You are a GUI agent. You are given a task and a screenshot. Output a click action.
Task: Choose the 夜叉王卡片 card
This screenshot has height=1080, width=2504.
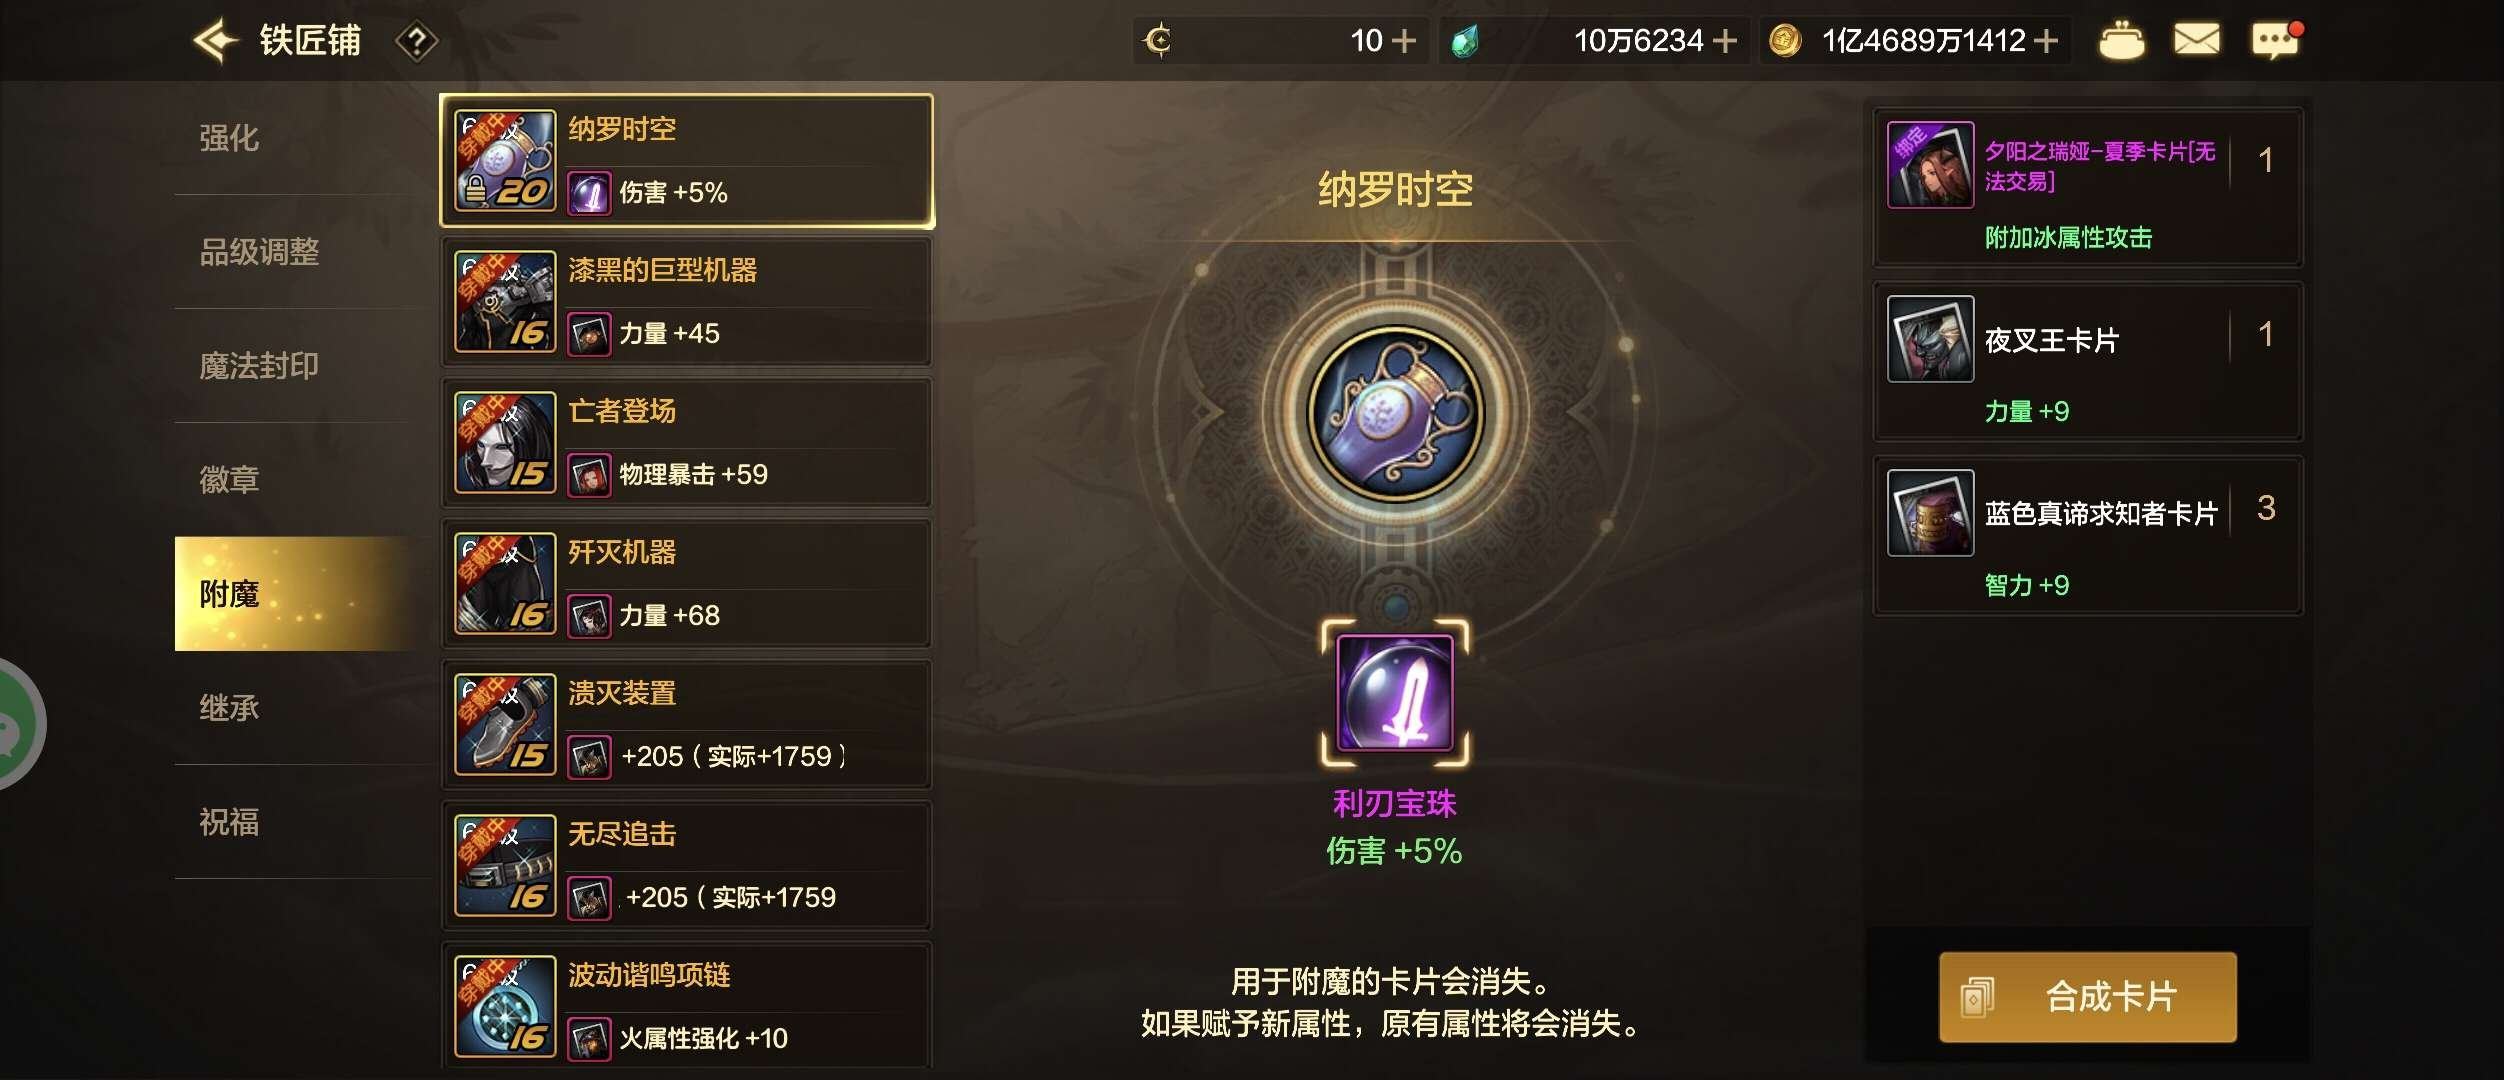point(2088,362)
